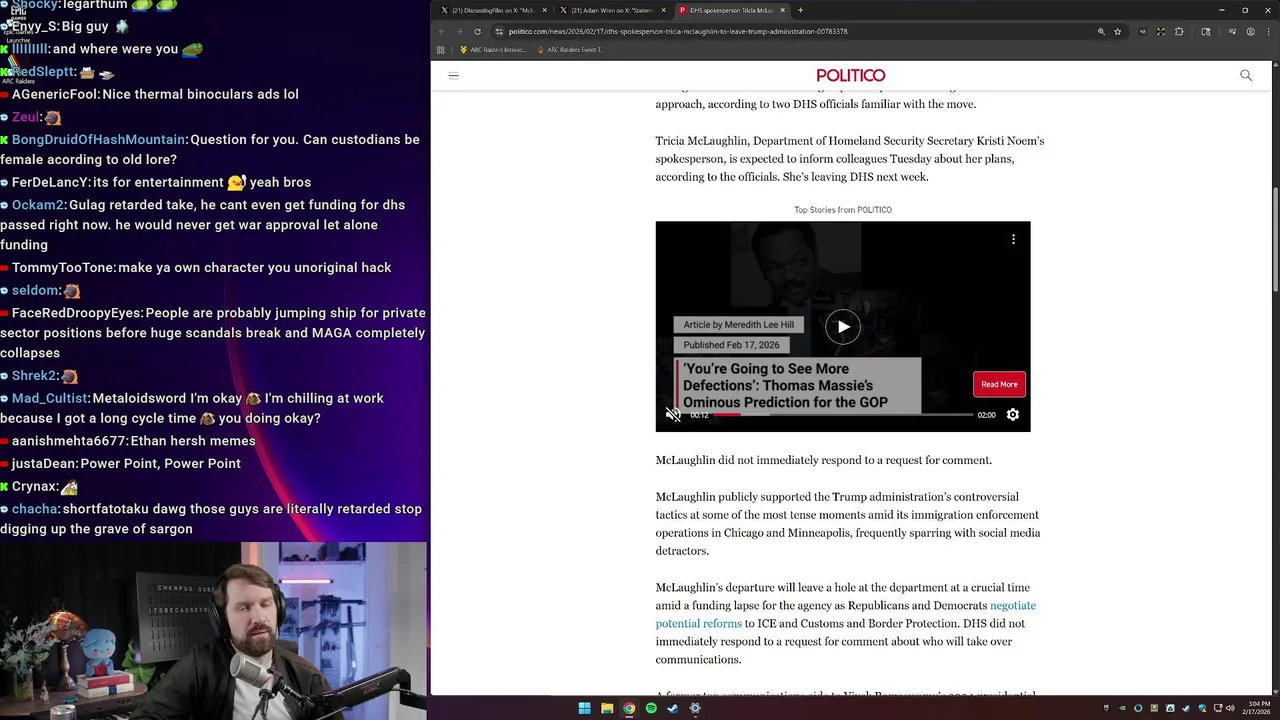The image size is (1280, 720).
Task: Open the Politico hamburger menu
Action: pos(453,75)
